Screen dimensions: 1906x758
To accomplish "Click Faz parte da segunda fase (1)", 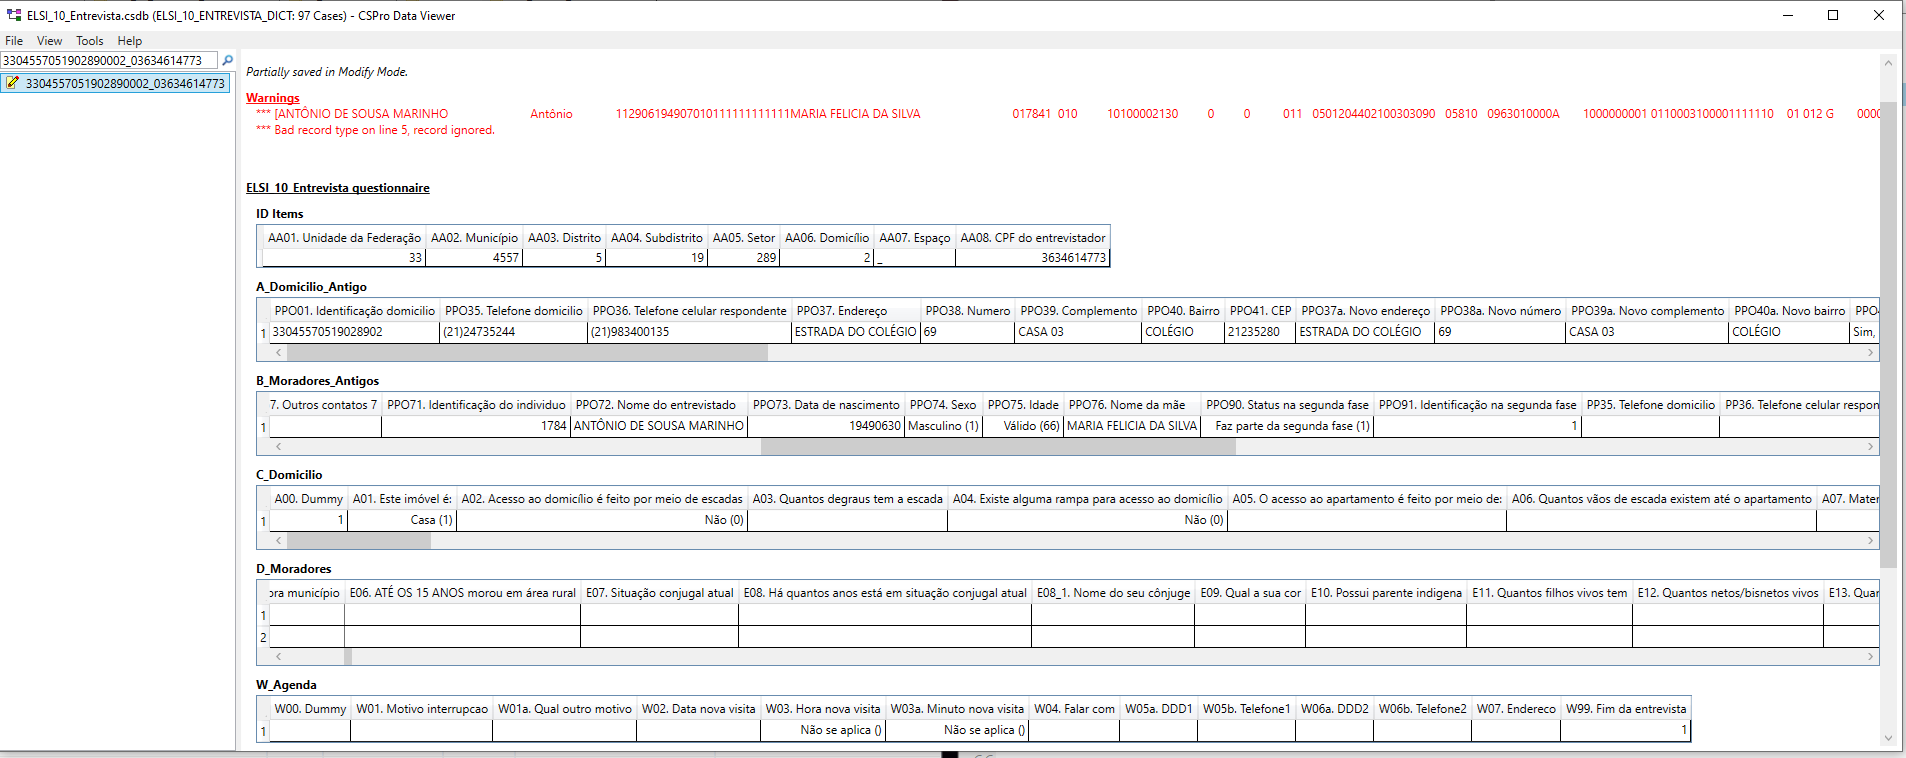I will (1287, 426).
